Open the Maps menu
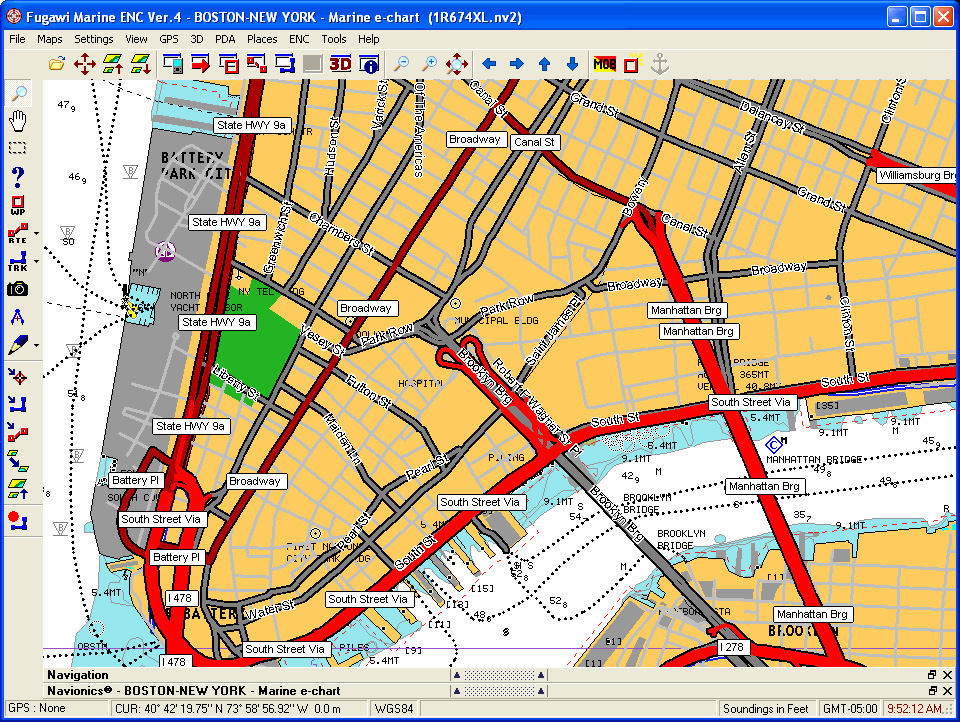Screen dimensions: 960x722 pos(50,39)
